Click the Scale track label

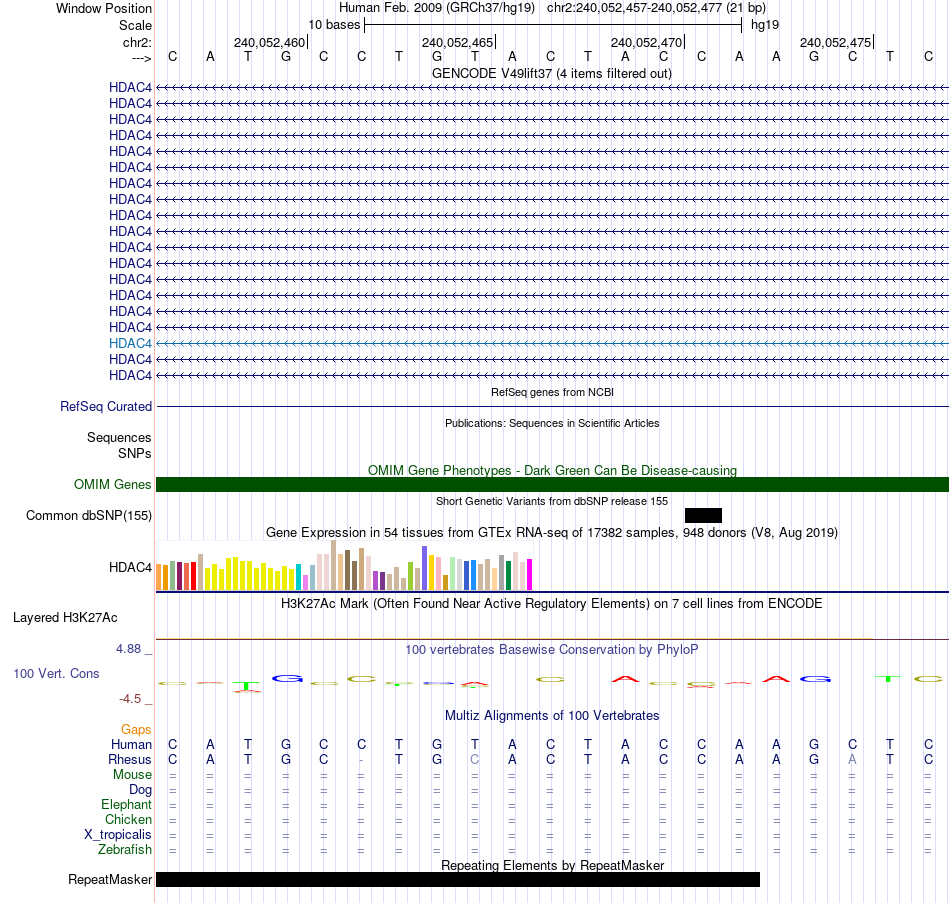(x=135, y=25)
